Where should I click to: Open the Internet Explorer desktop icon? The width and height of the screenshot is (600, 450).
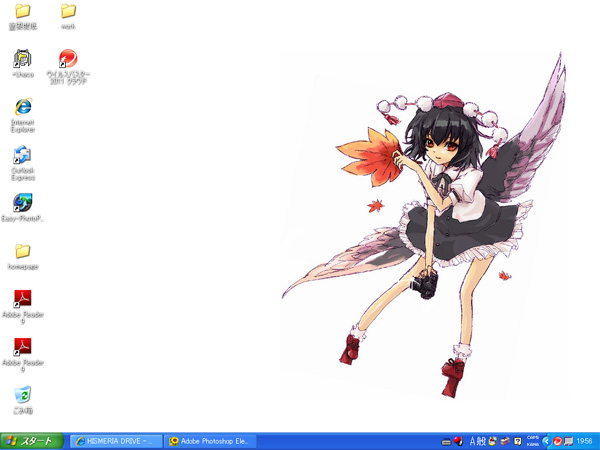(22, 107)
